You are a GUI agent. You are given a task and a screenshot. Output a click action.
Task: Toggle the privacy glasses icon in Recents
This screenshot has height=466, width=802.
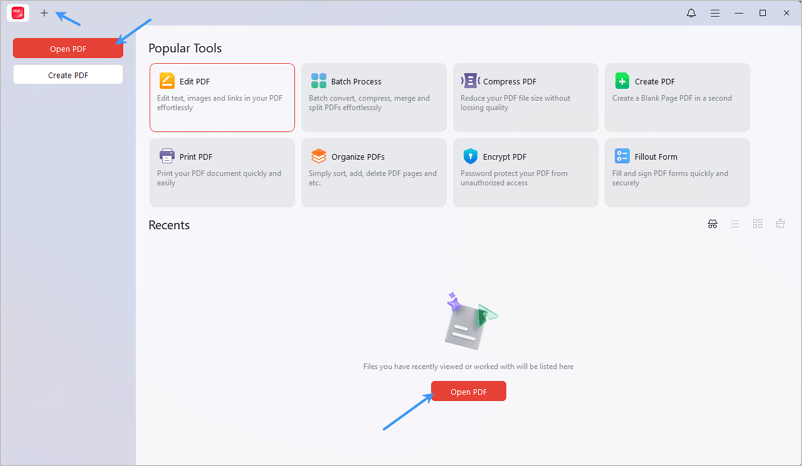tap(712, 224)
